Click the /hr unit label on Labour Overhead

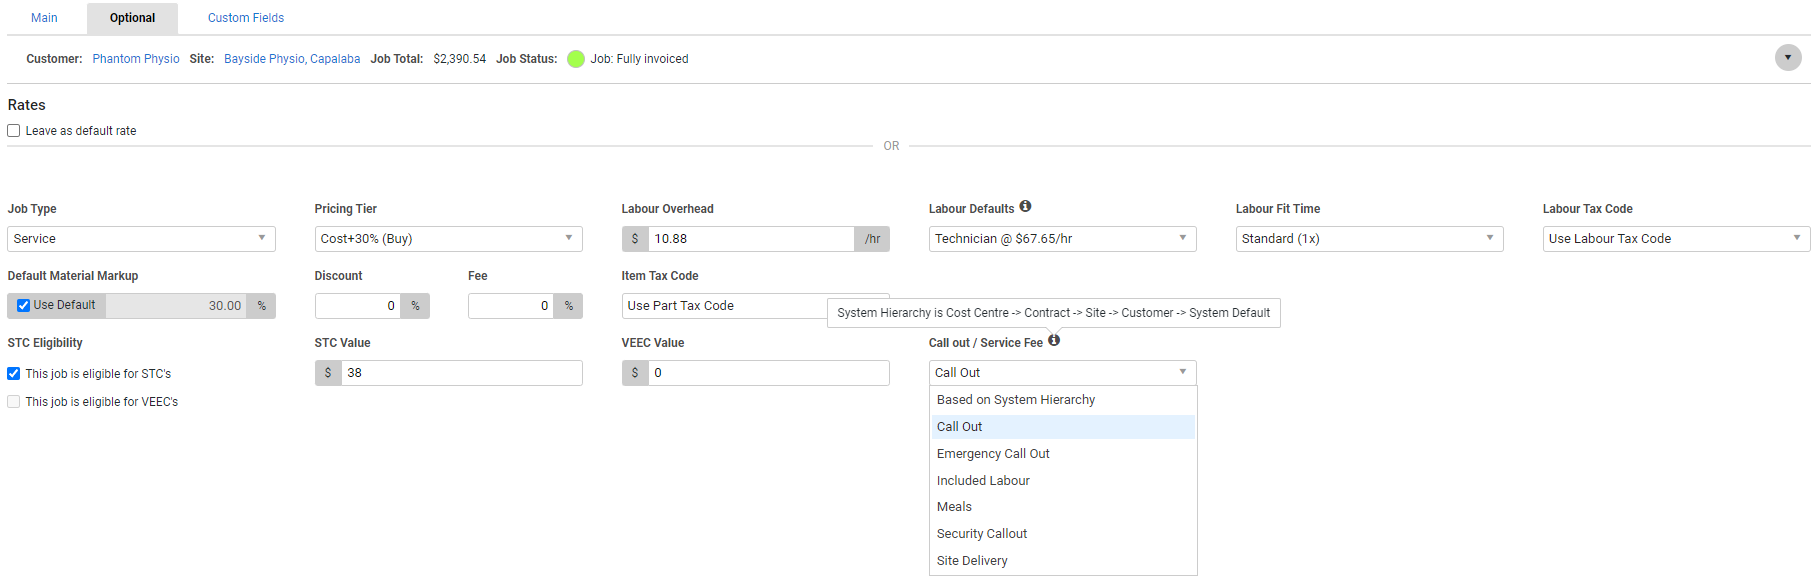point(872,239)
